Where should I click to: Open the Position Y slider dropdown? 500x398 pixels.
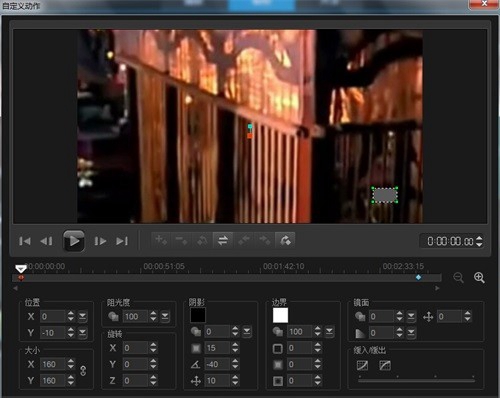82,333
